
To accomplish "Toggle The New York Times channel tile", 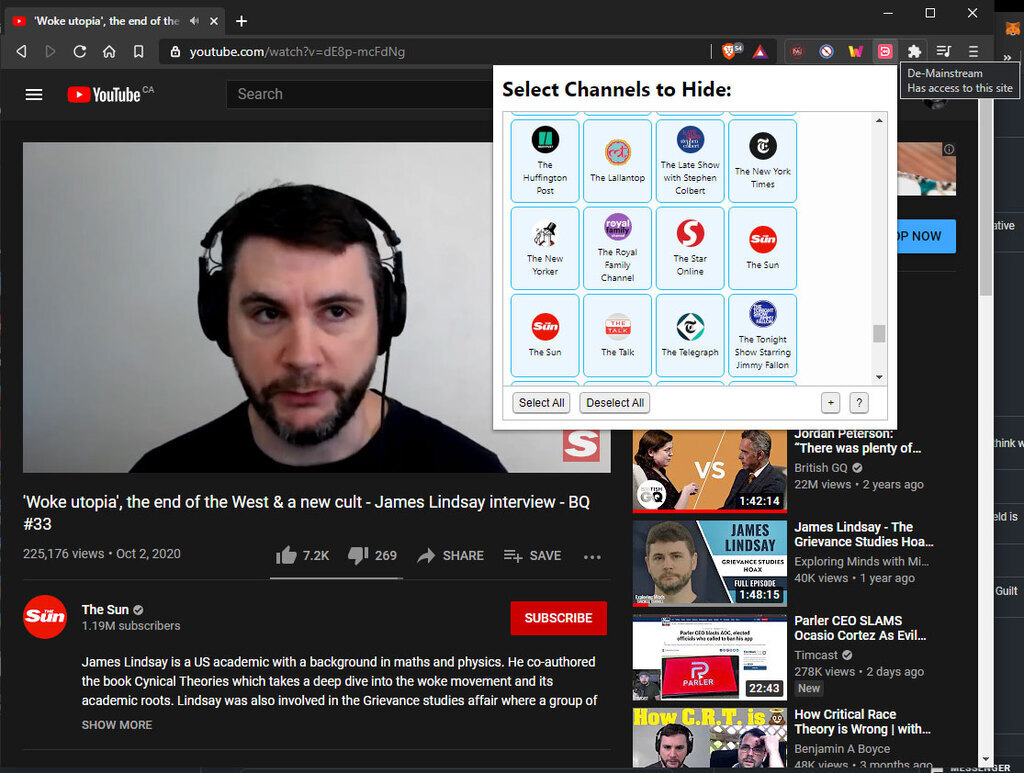I will click(762, 160).
